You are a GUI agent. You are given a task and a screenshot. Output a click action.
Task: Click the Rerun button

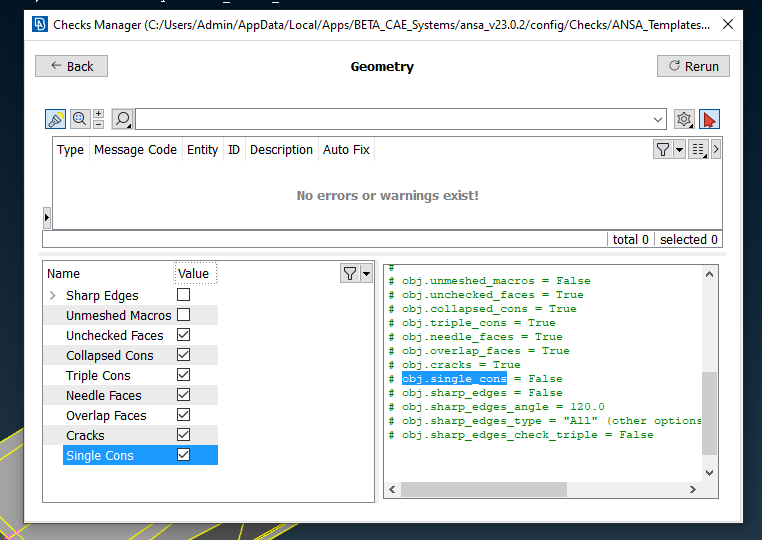tap(693, 66)
